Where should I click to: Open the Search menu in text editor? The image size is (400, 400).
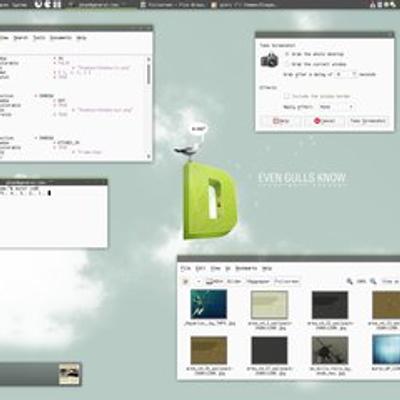[x=21, y=38]
